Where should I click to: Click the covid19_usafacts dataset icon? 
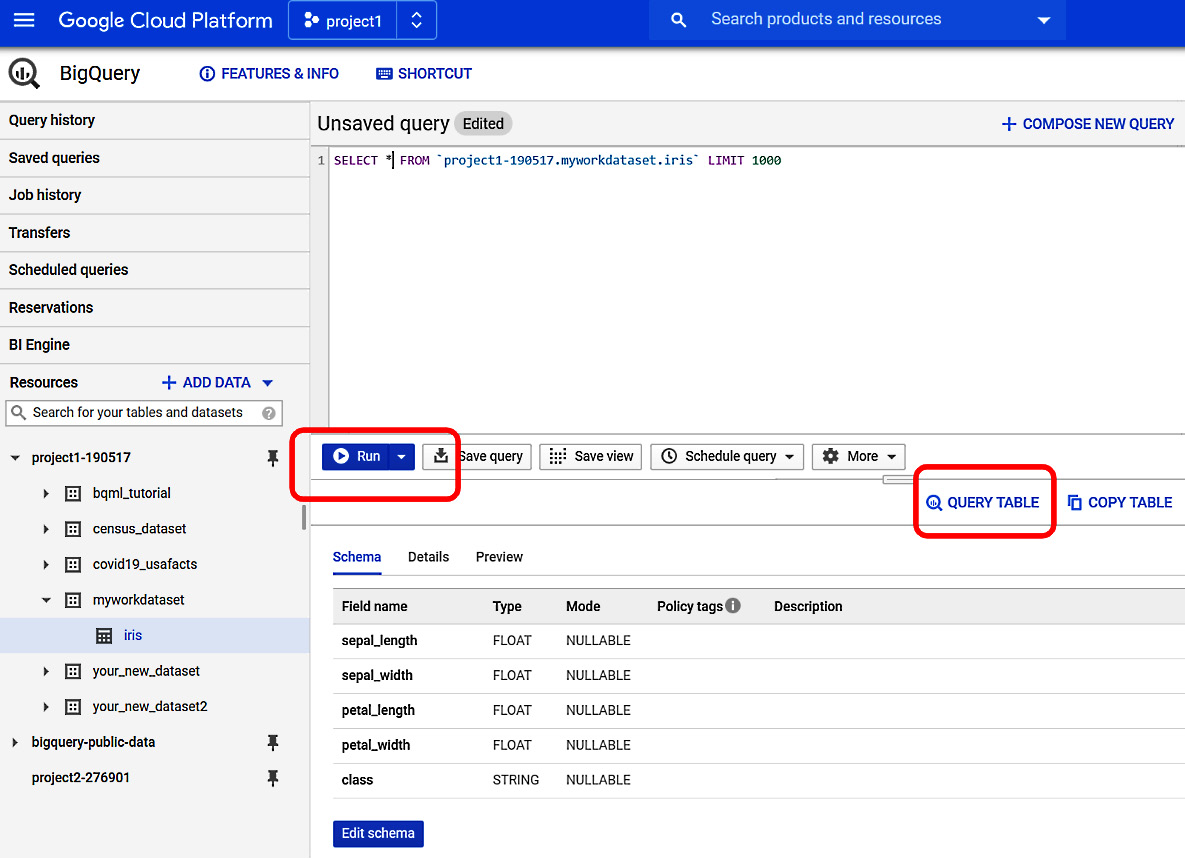tap(73, 565)
